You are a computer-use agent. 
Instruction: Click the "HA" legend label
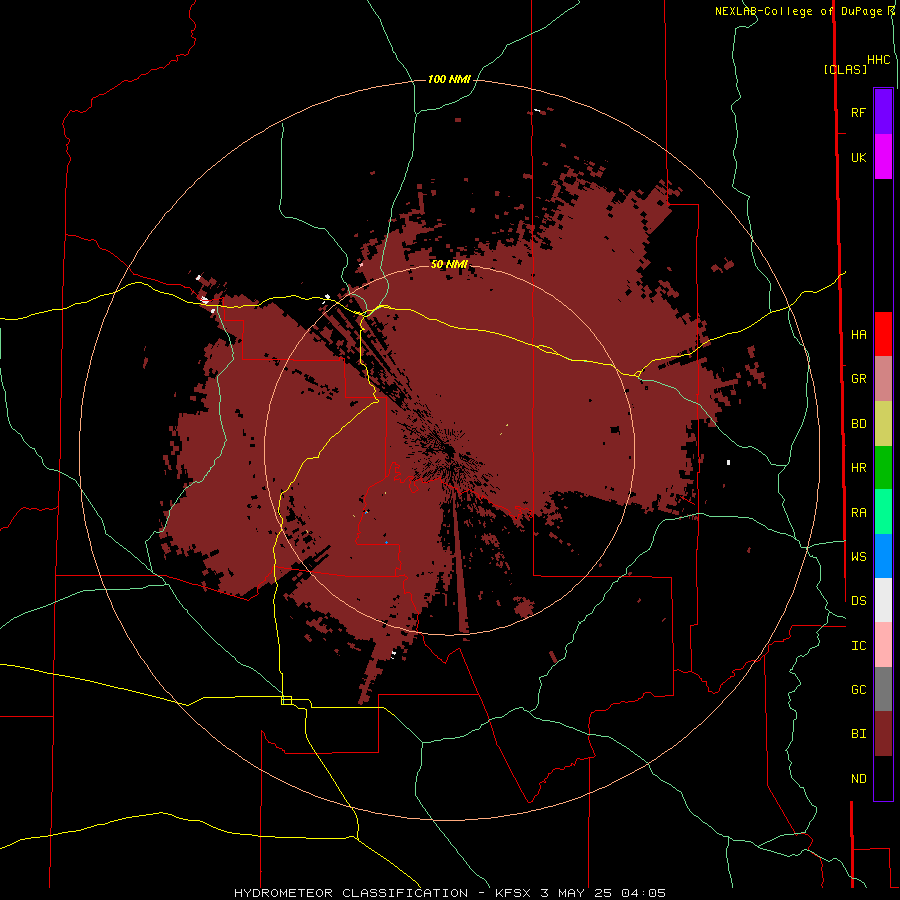858,334
